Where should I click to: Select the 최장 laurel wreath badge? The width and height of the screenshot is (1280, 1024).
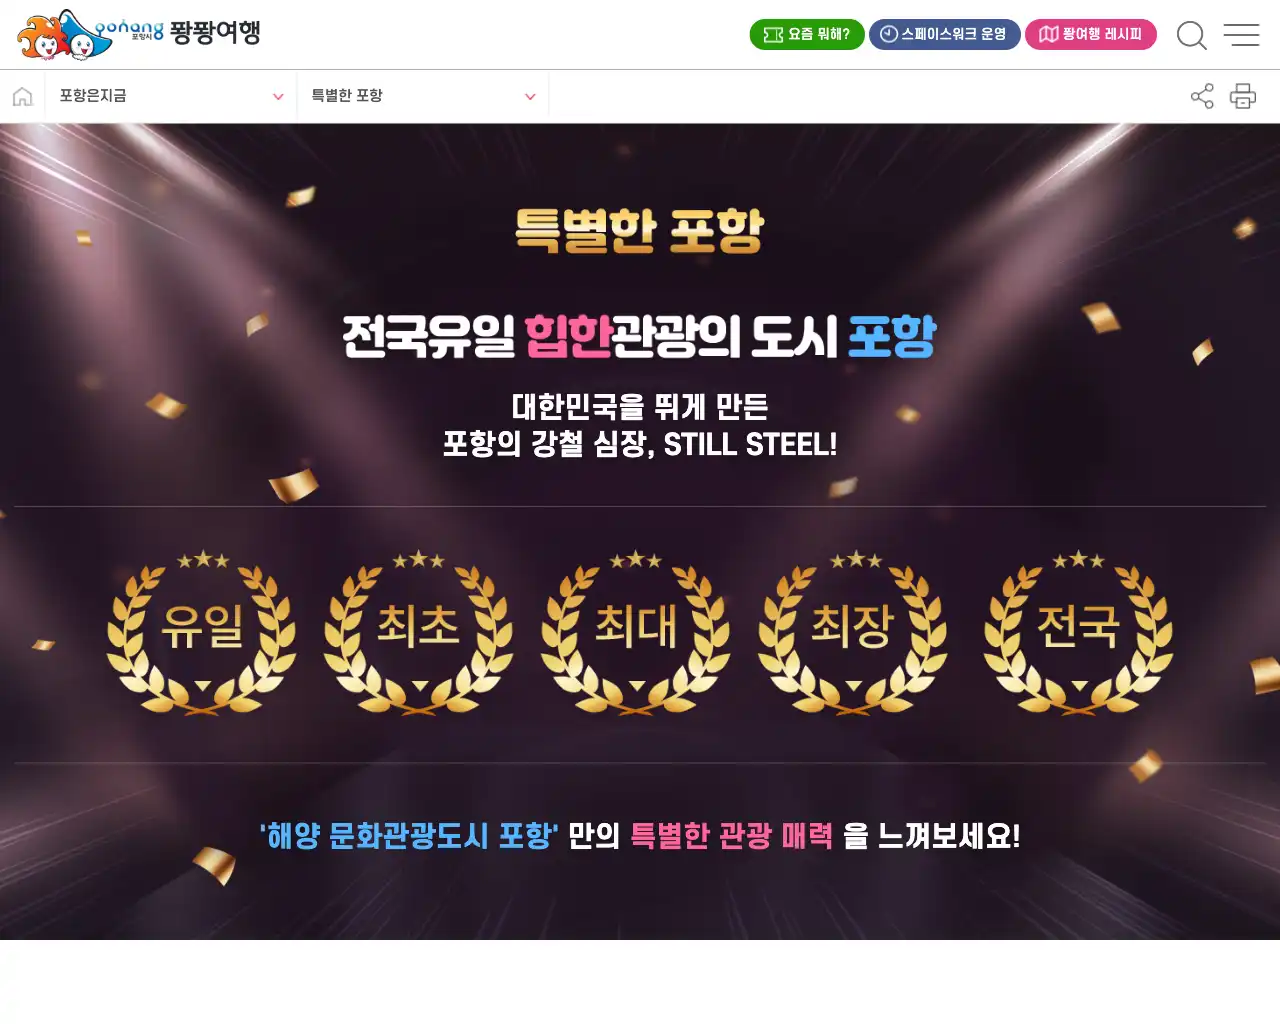[x=852, y=630]
